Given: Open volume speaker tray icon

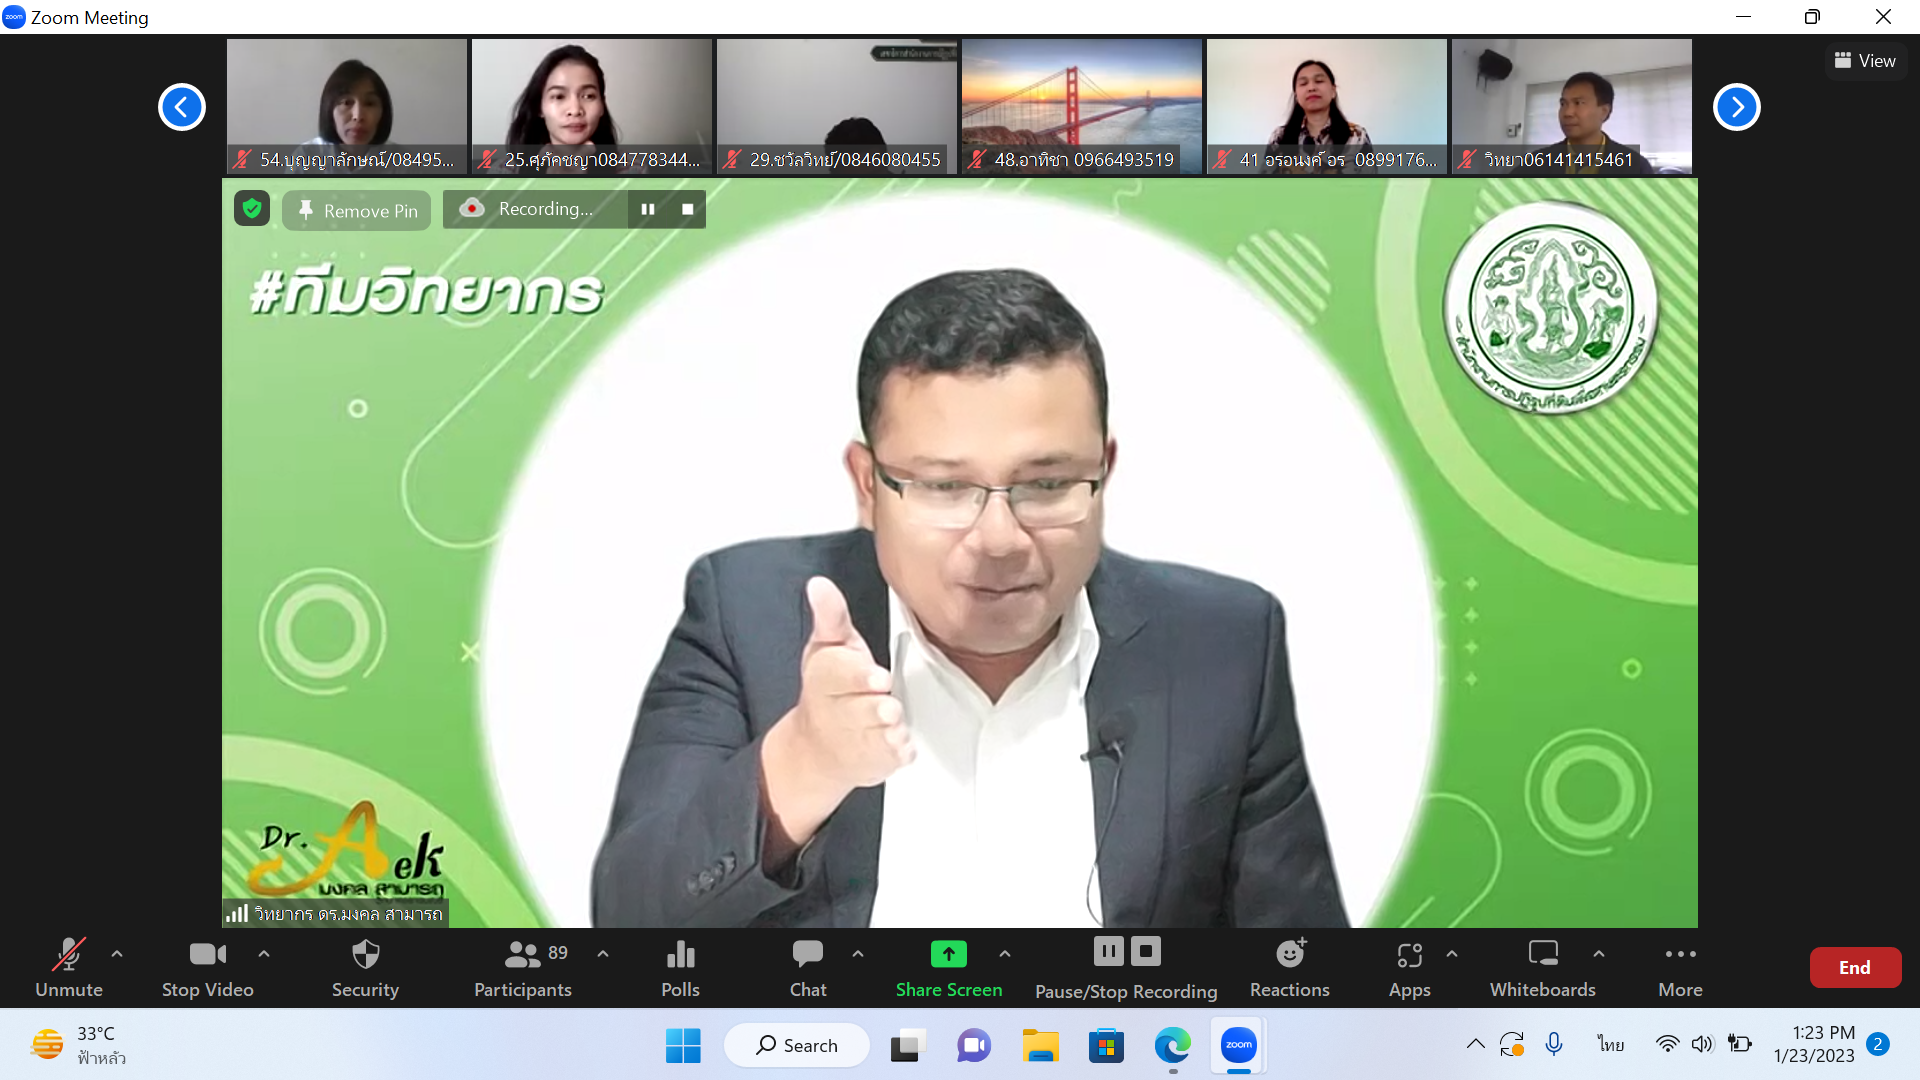Looking at the screenshot, I should (x=1702, y=1044).
